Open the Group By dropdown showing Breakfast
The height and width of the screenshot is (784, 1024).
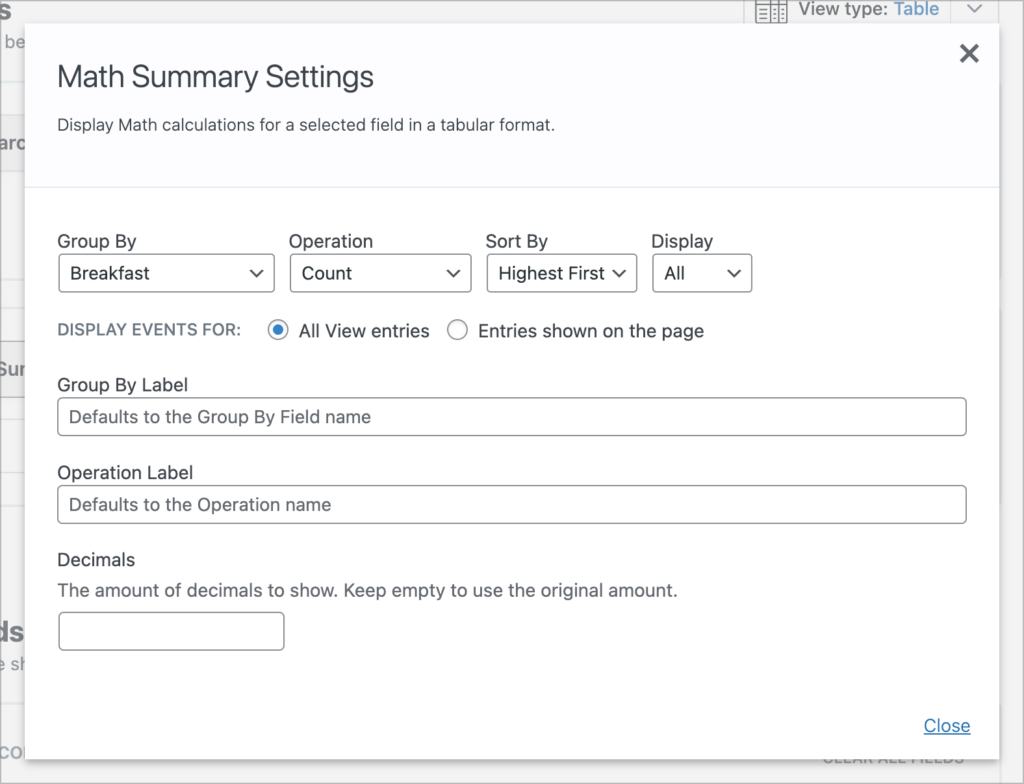[167, 273]
